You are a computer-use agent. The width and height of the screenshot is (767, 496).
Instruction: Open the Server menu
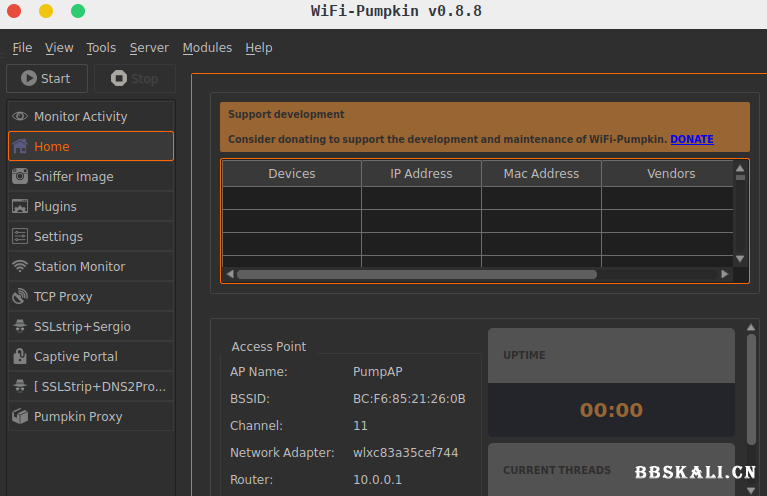(149, 48)
